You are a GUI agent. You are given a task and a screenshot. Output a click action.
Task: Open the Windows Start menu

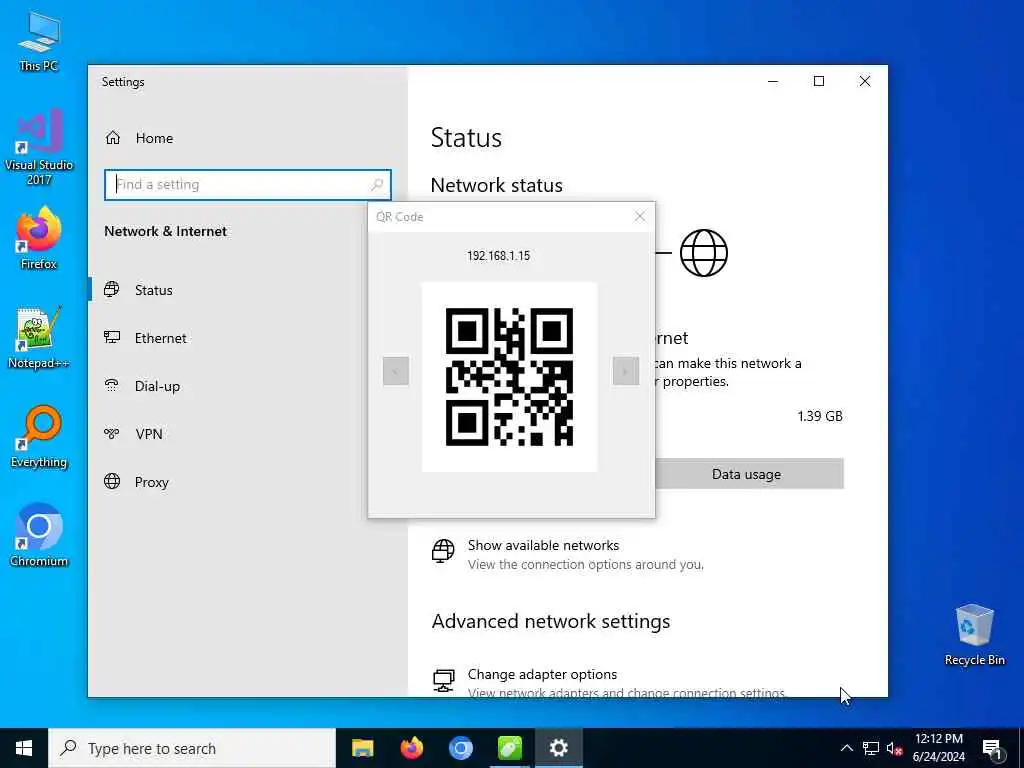pos(24,748)
